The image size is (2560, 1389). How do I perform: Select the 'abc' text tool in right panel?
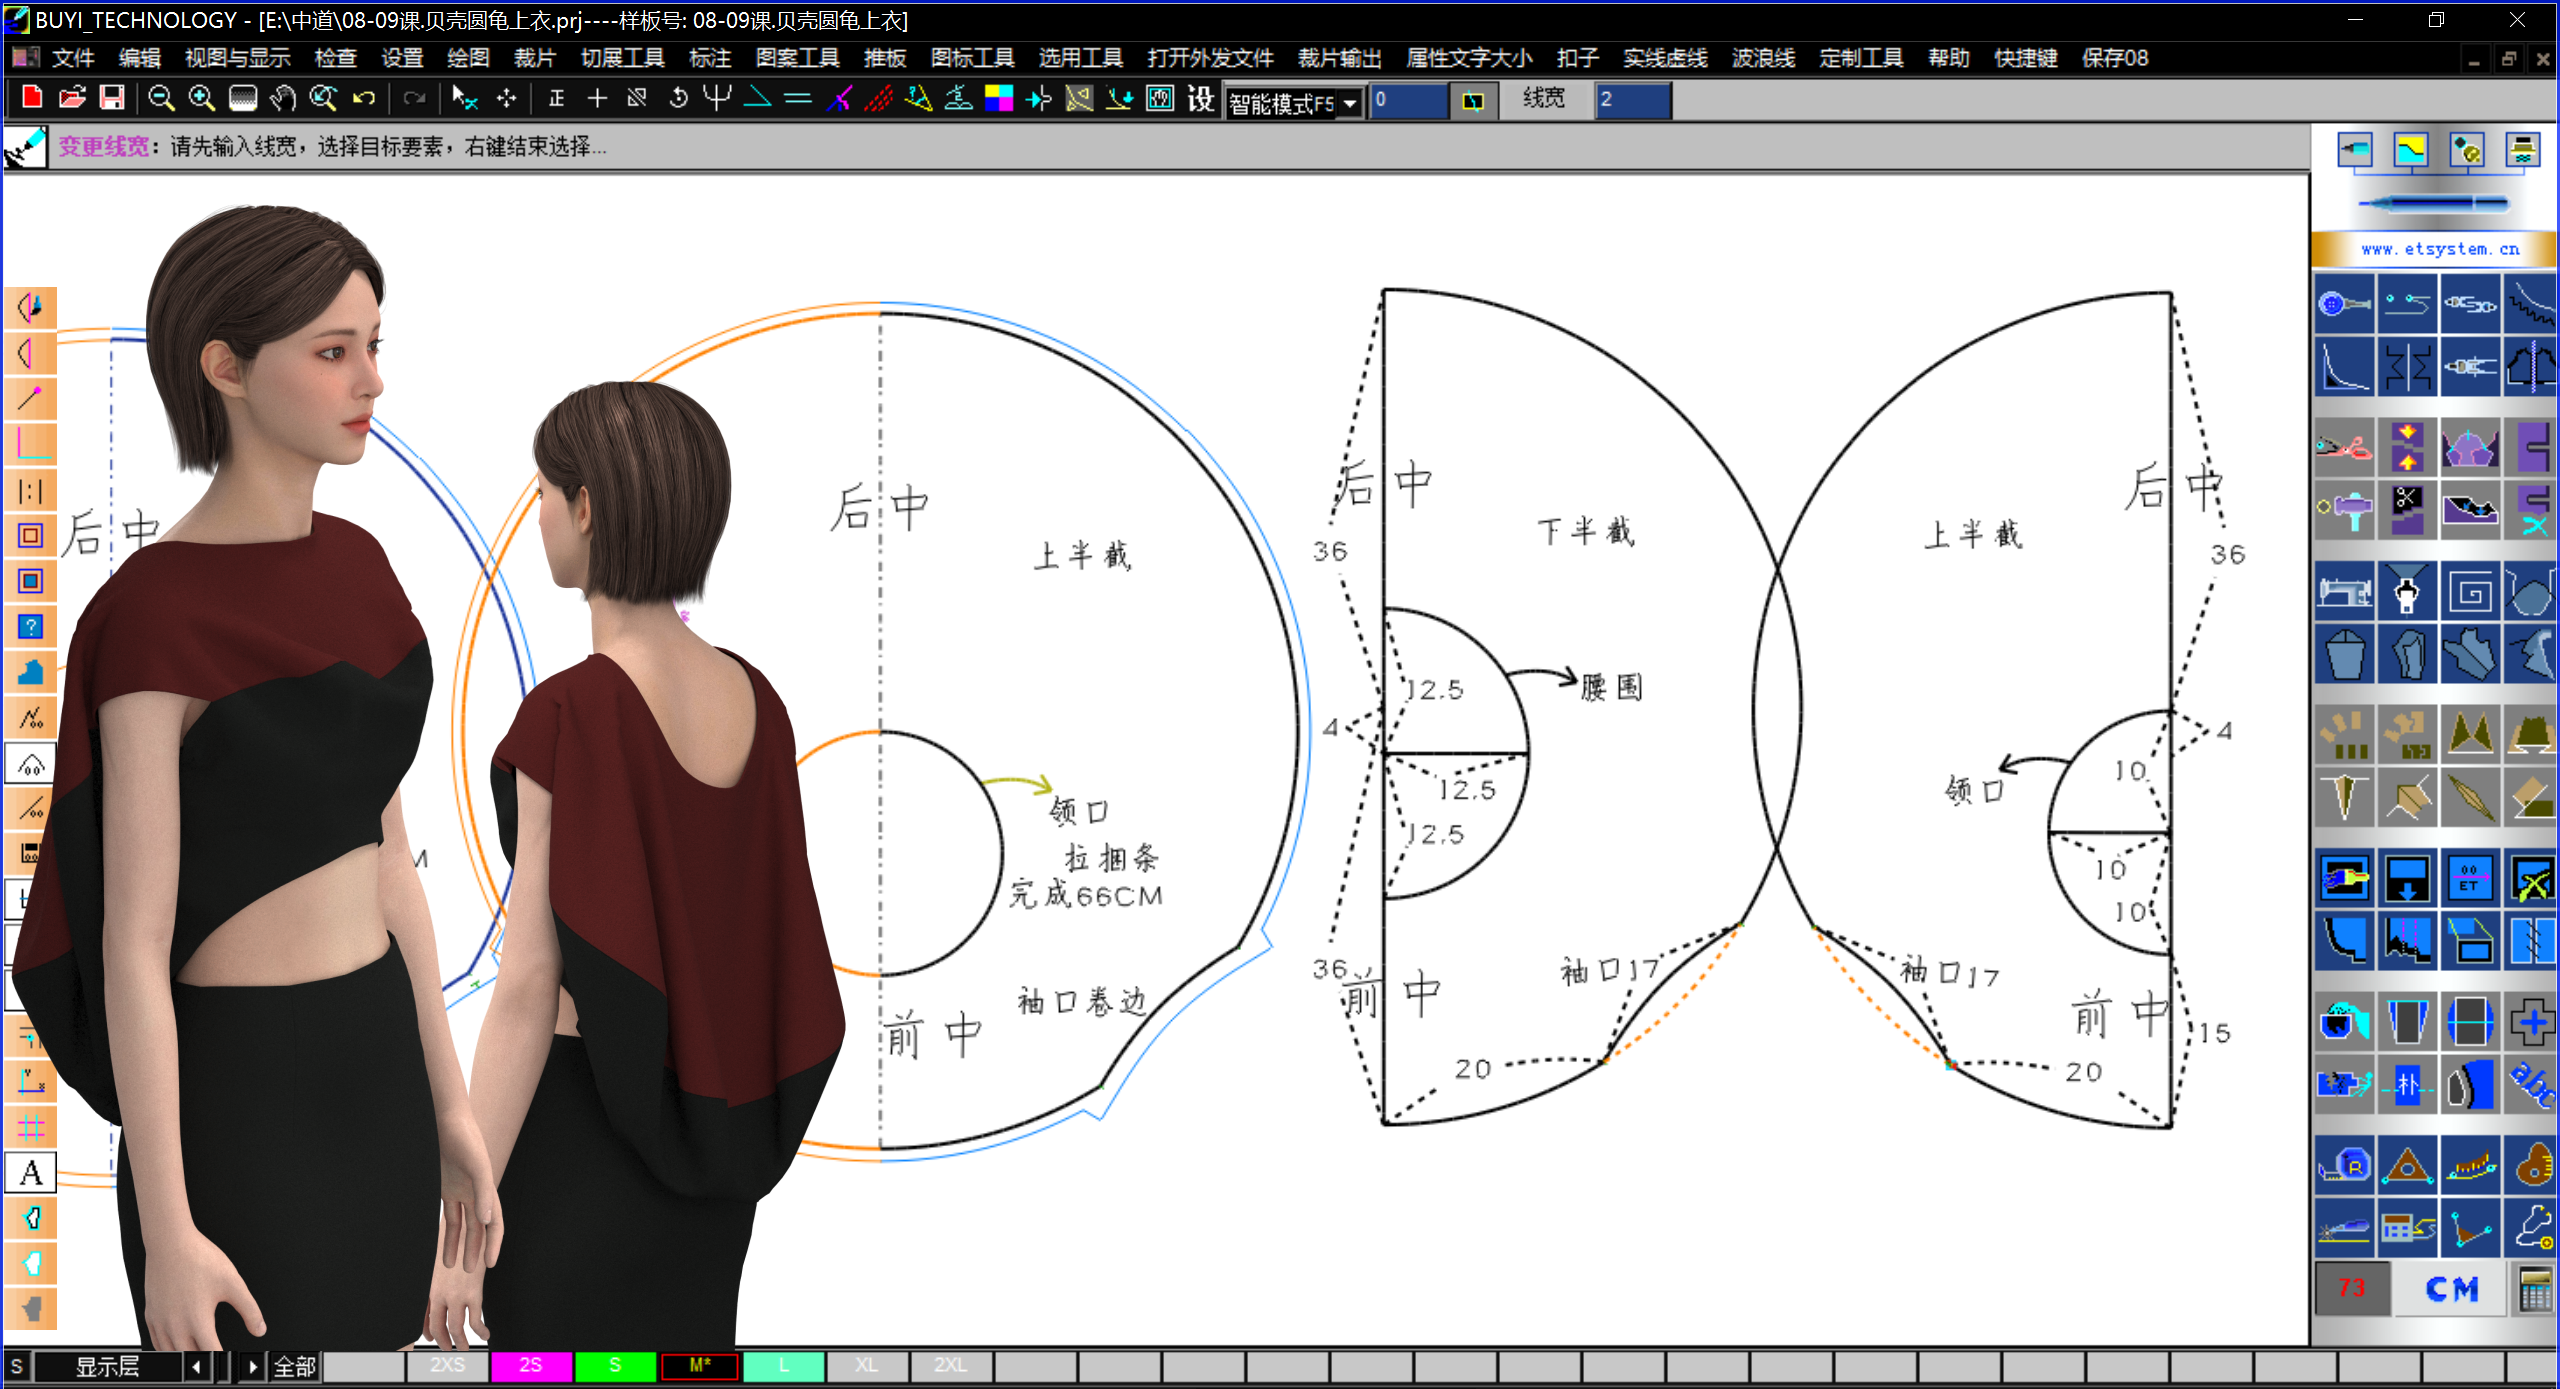tap(2532, 1084)
